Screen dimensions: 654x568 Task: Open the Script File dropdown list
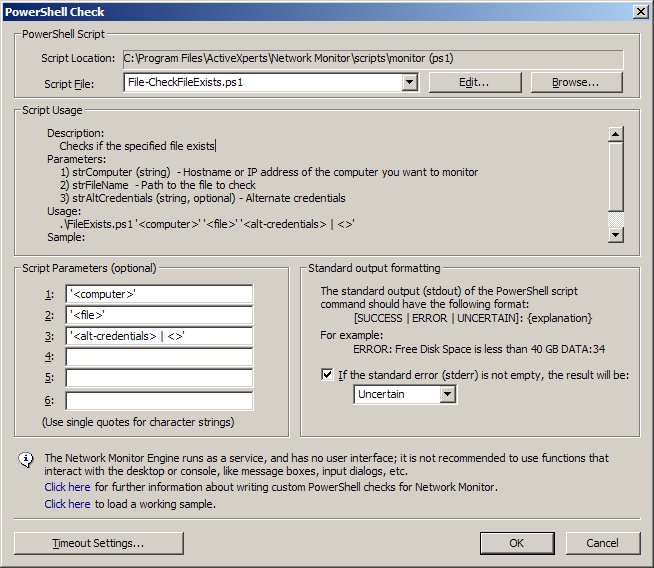pos(410,82)
